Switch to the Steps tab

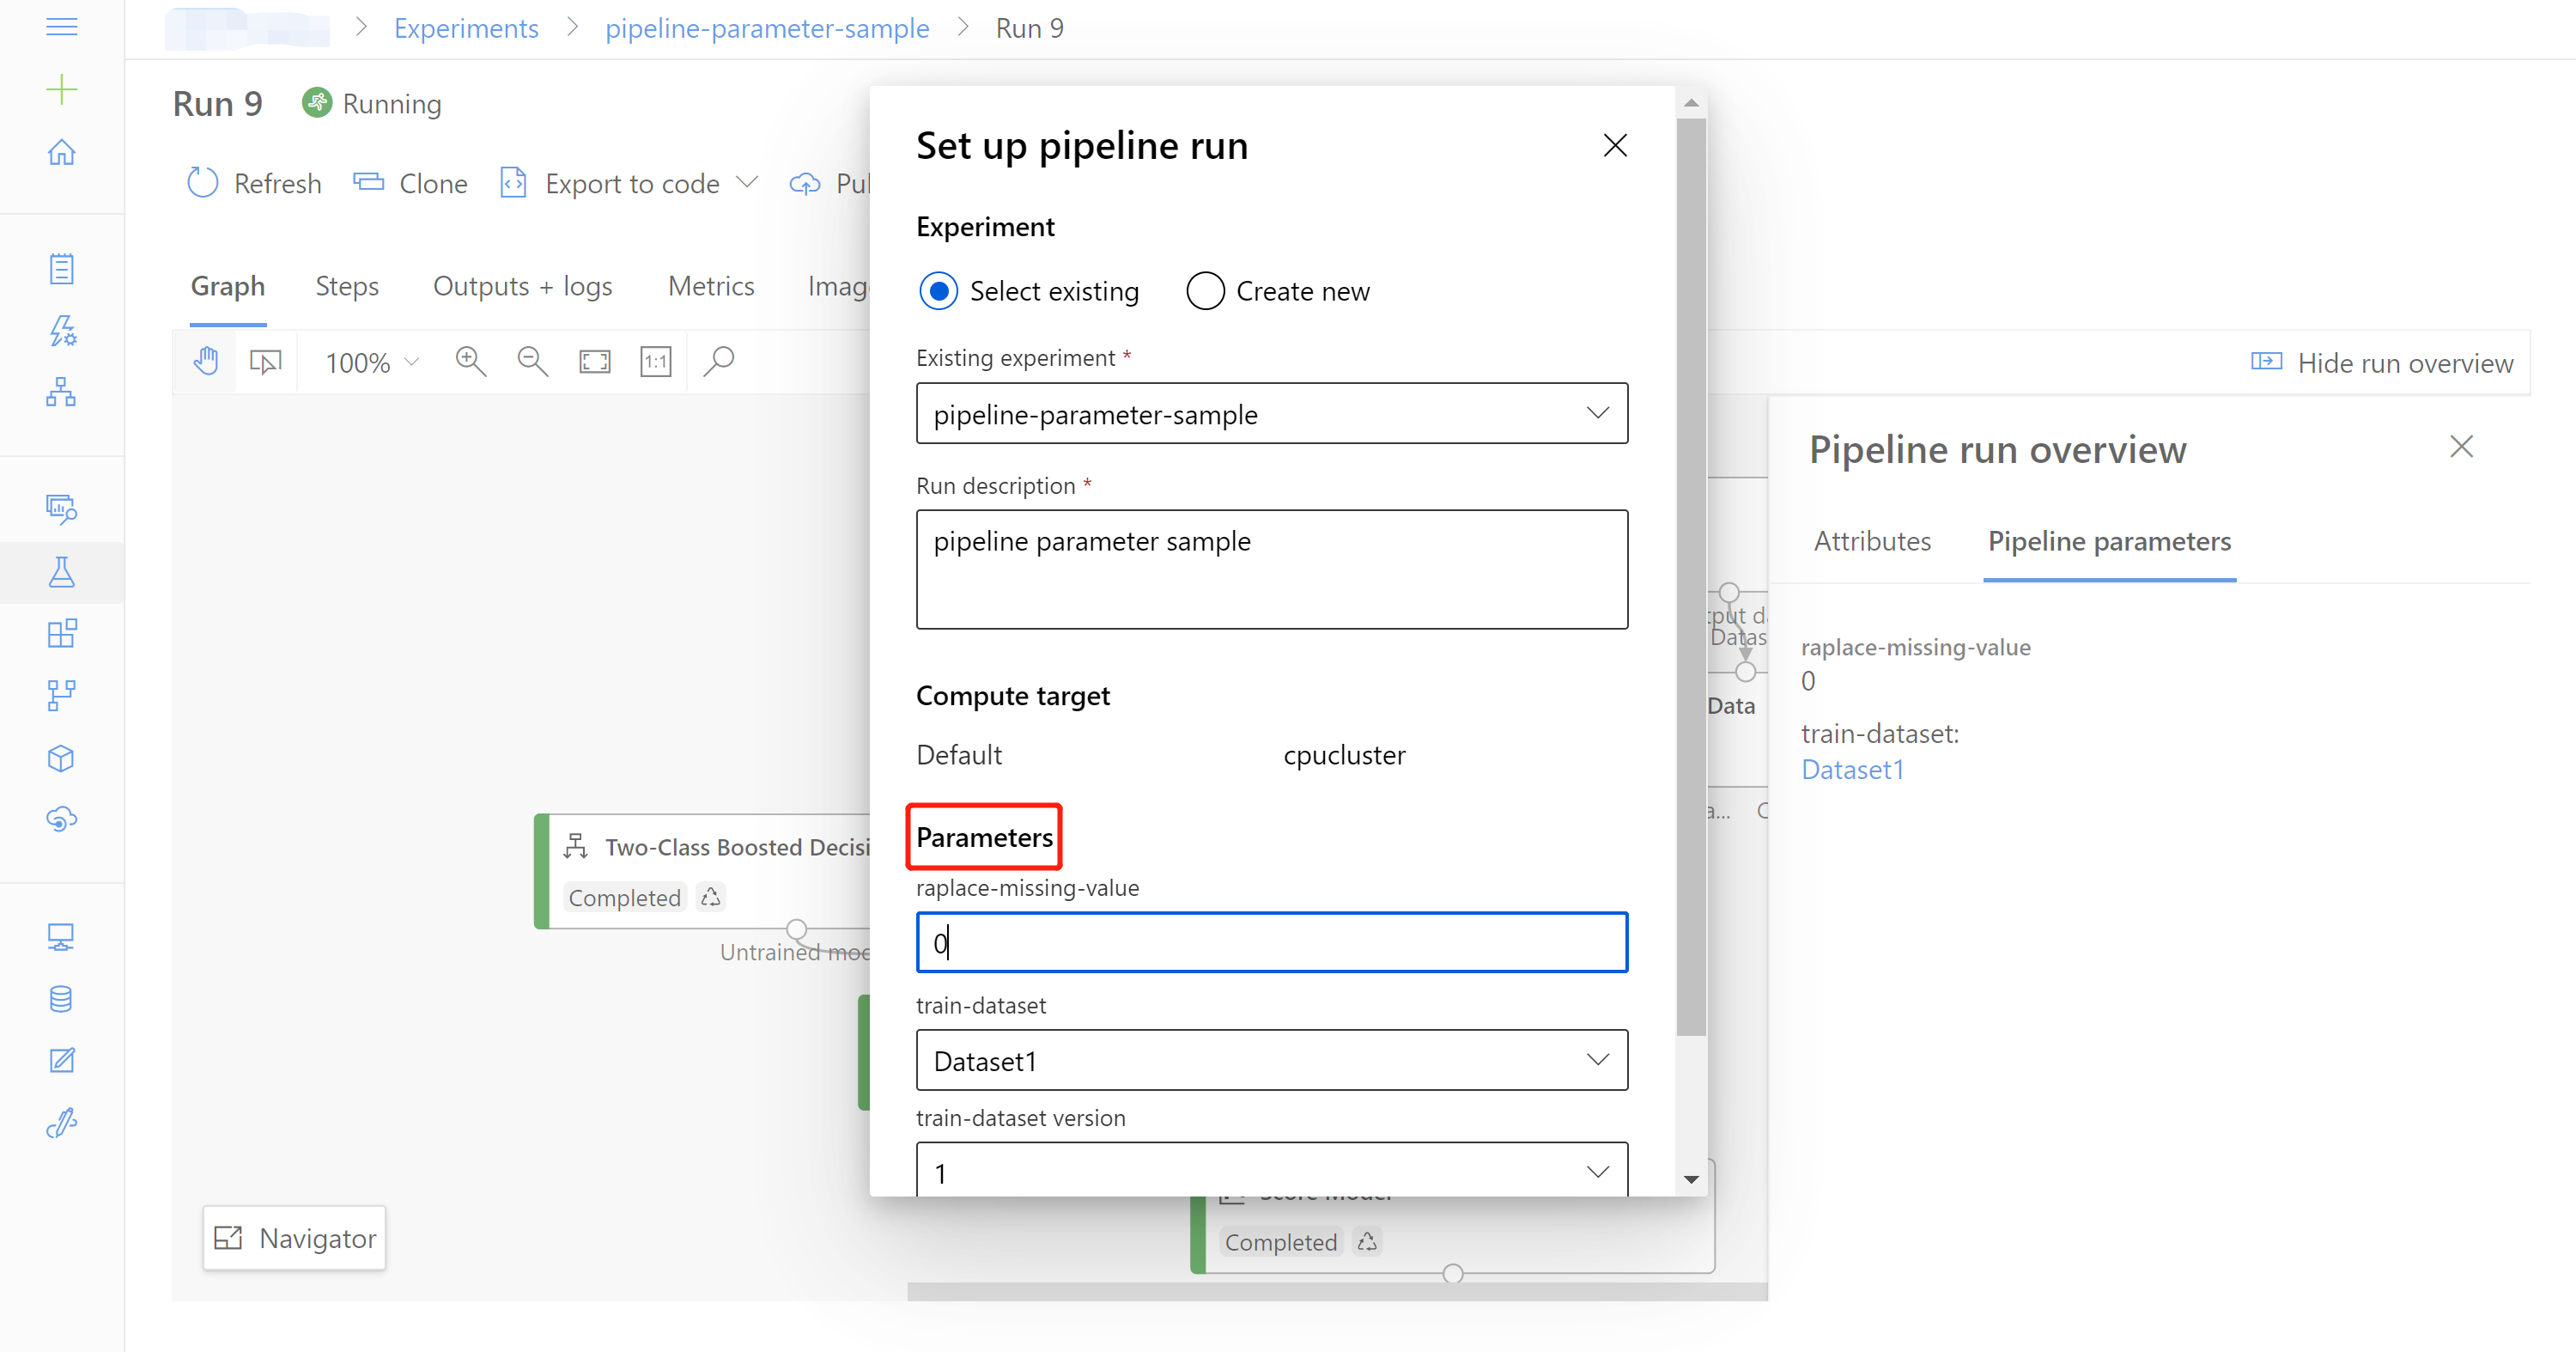(348, 284)
